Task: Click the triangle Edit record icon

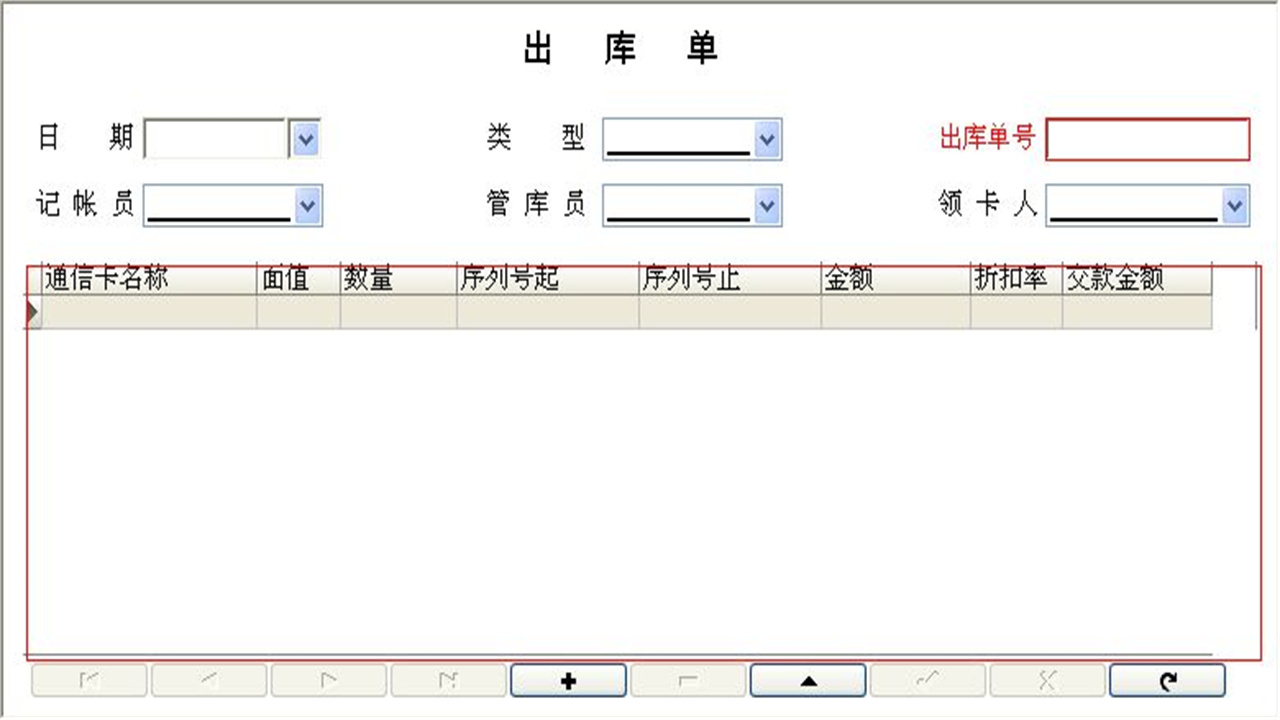Action: (x=808, y=680)
